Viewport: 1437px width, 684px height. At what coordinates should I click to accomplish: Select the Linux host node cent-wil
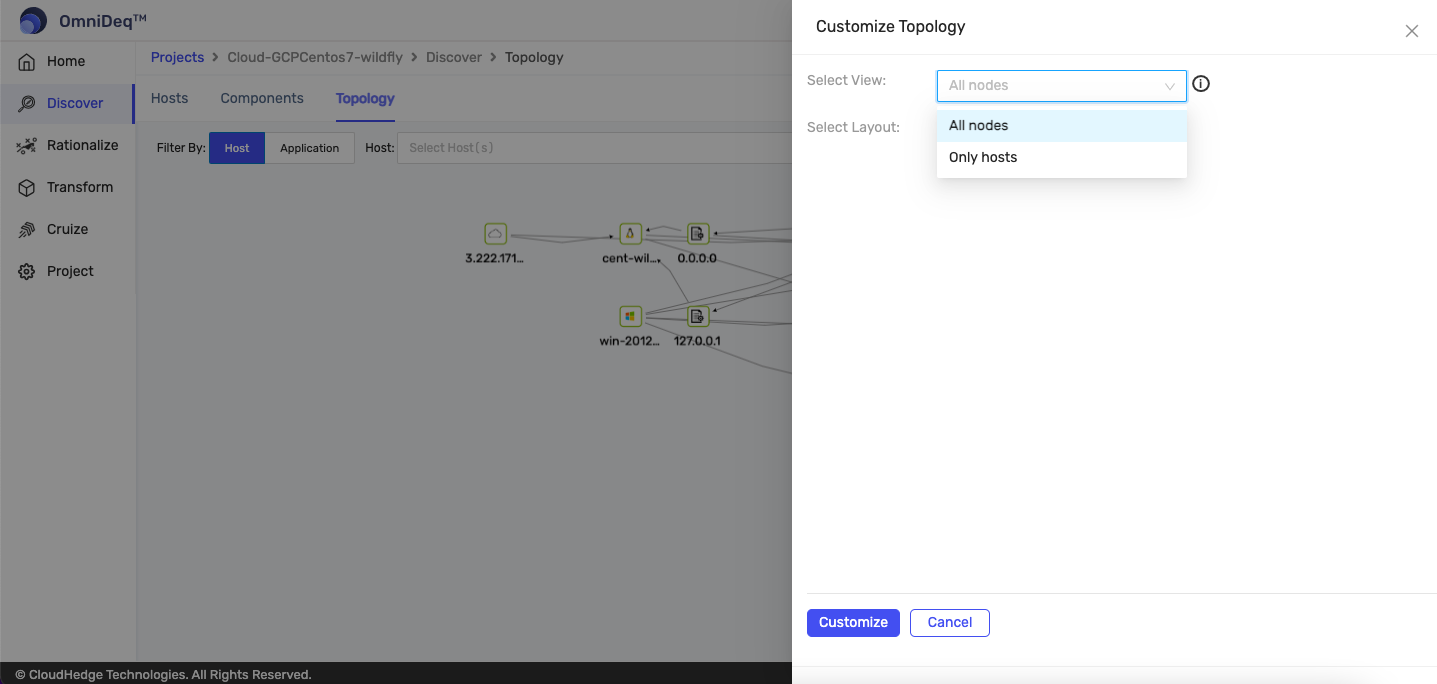click(x=630, y=234)
